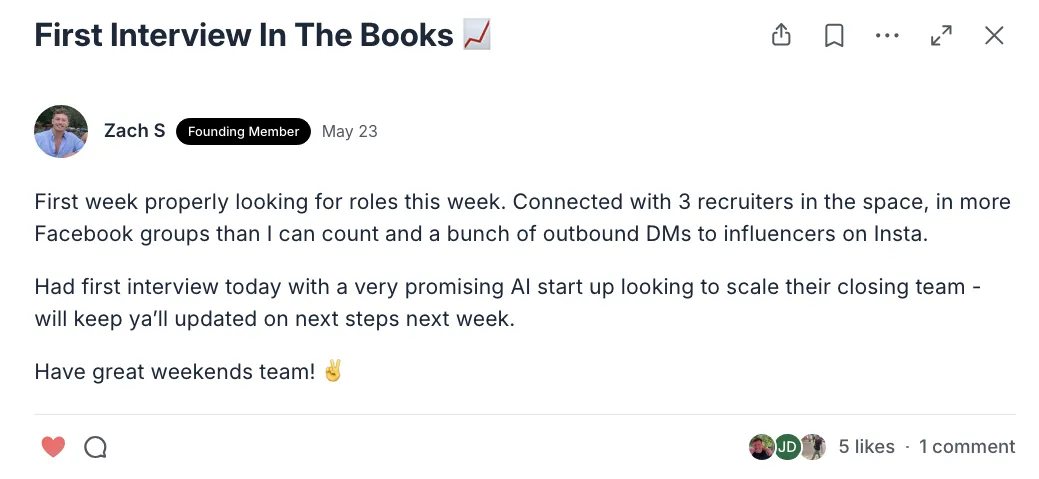Expand the post to full screen

[x=941, y=36]
